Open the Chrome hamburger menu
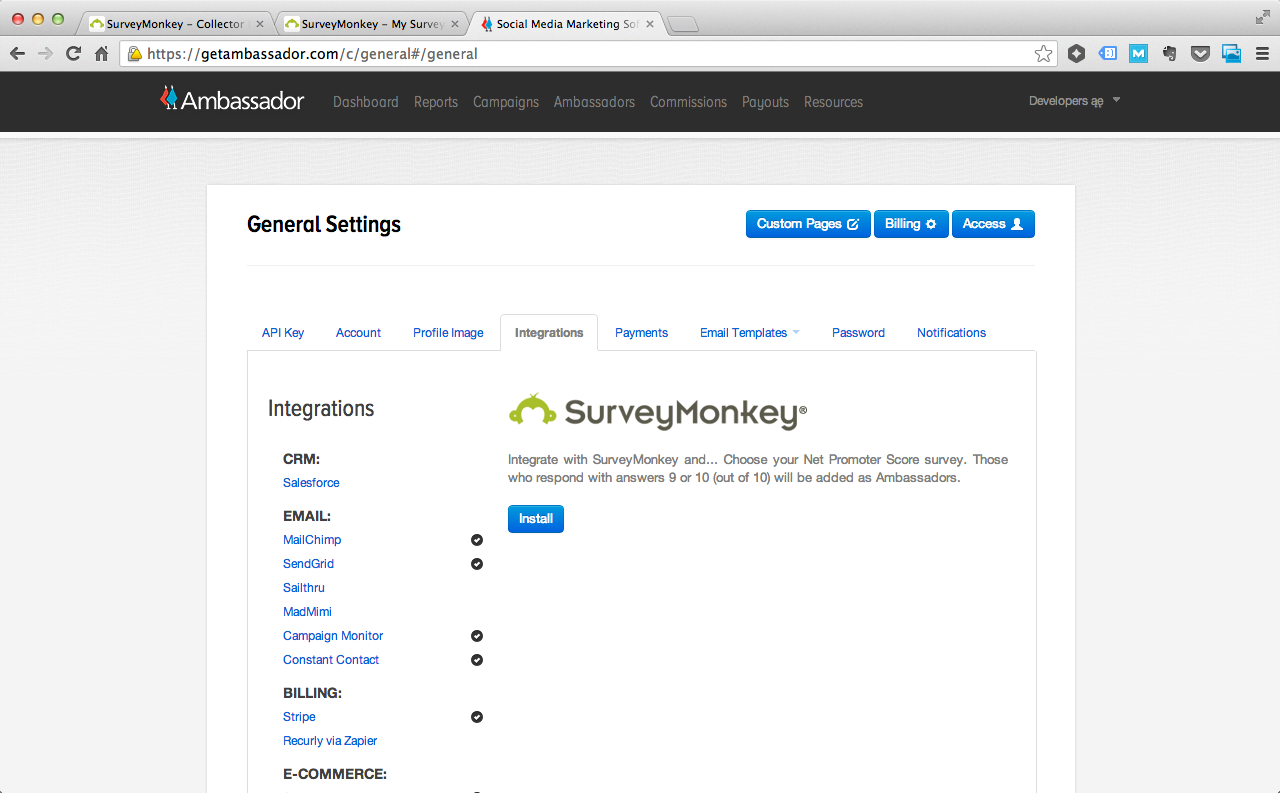The width and height of the screenshot is (1280, 793). [1262, 54]
